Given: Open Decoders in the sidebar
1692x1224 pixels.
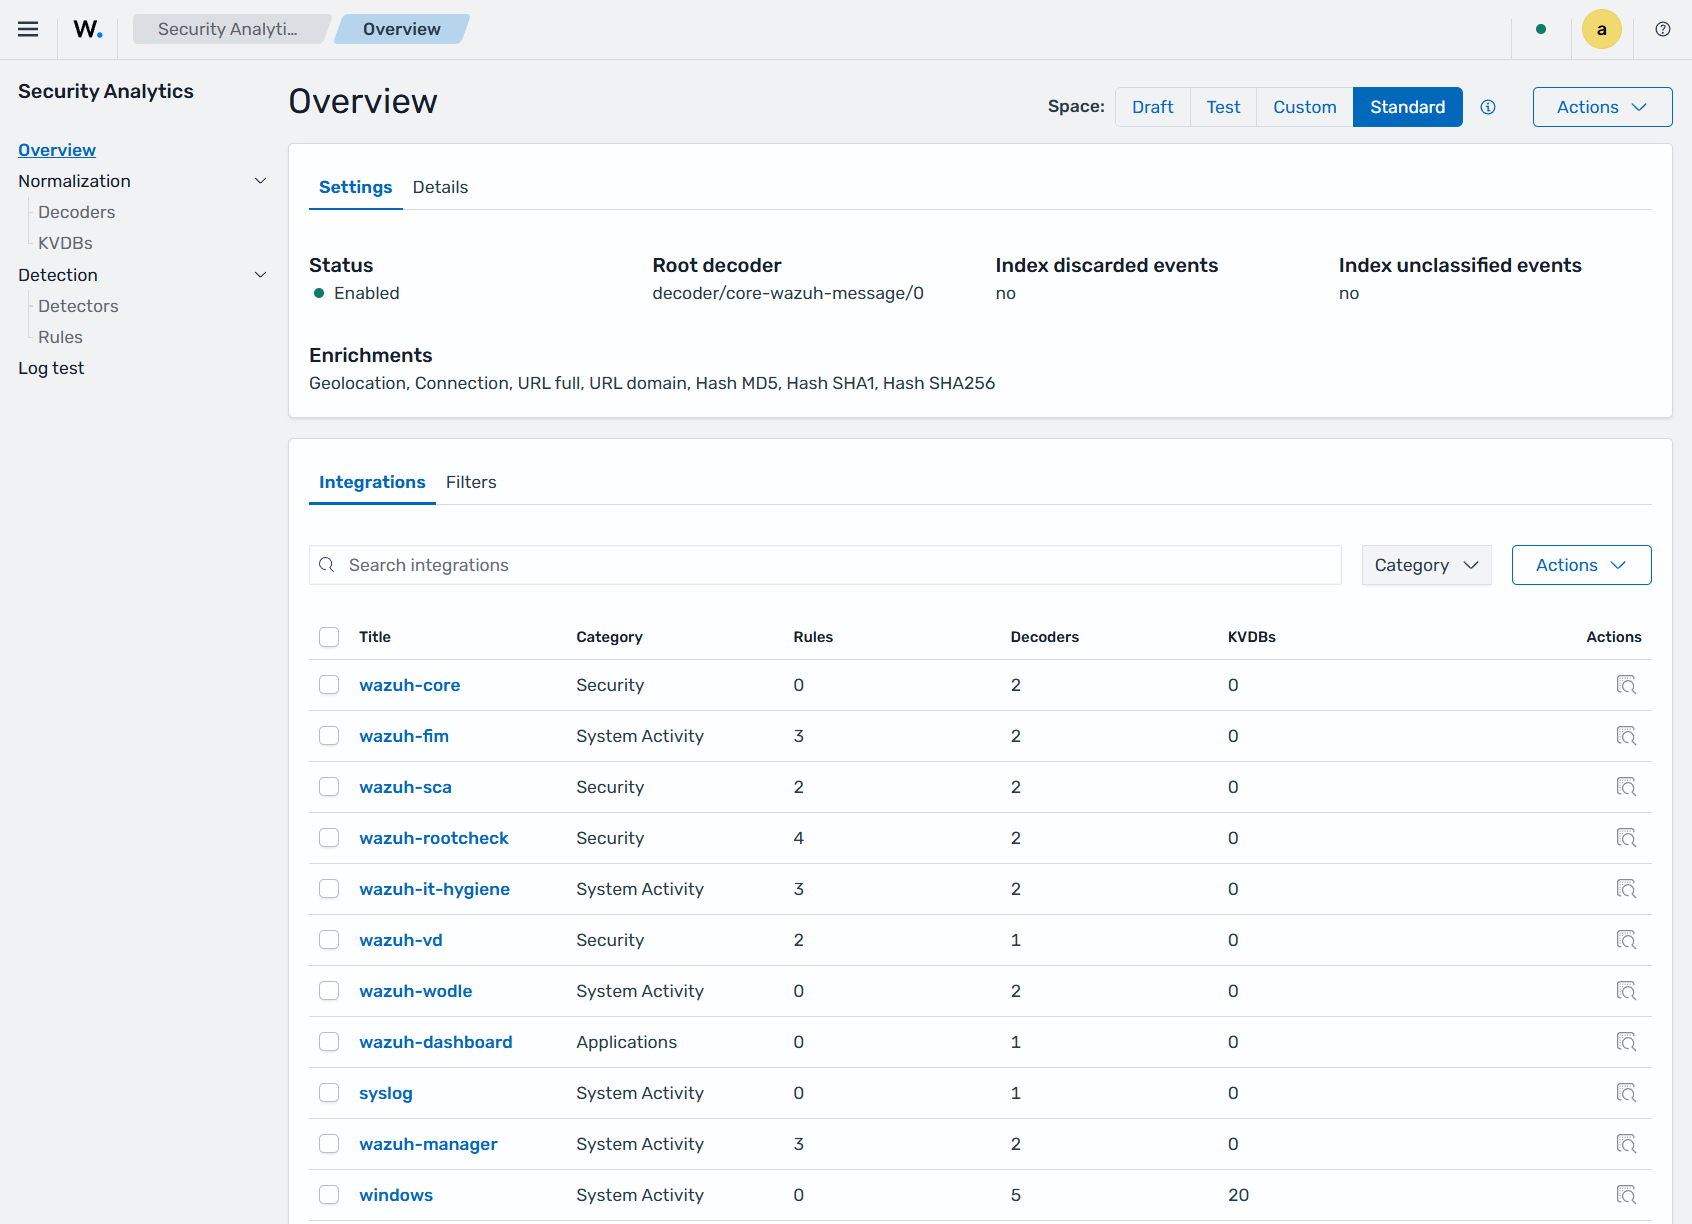Looking at the screenshot, I should coord(76,212).
